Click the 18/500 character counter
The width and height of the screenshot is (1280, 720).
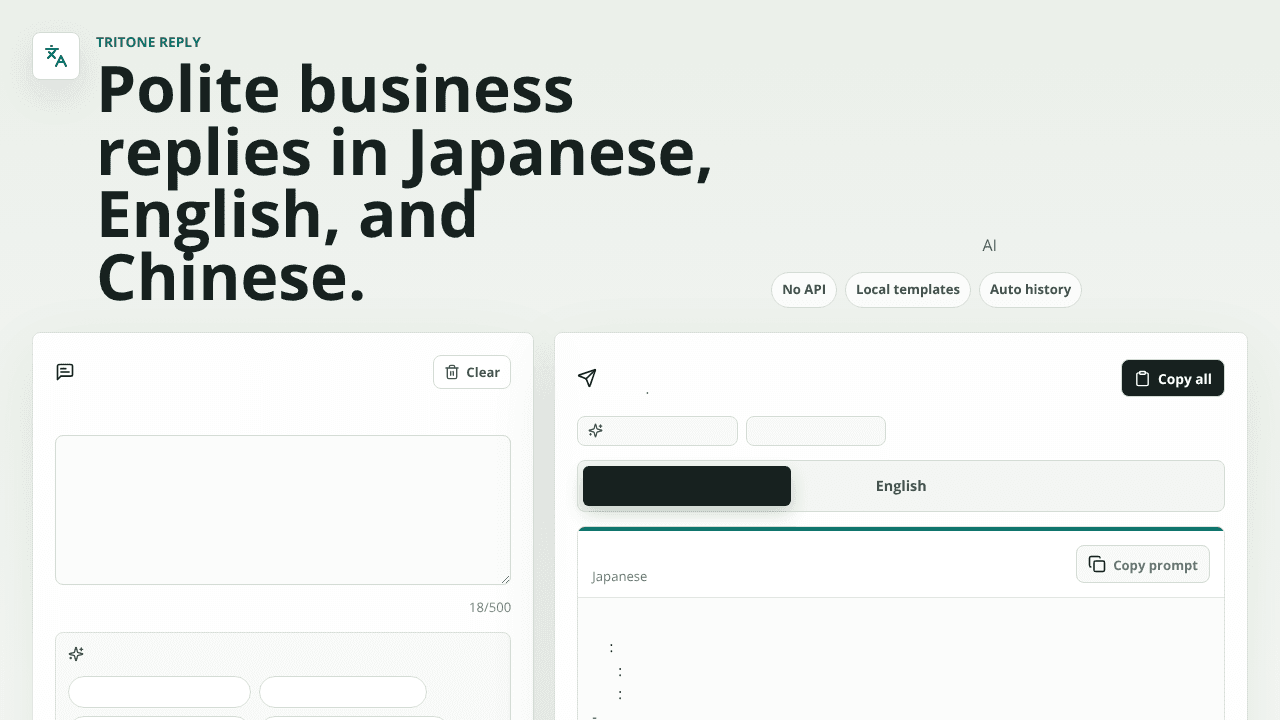point(490,607)
